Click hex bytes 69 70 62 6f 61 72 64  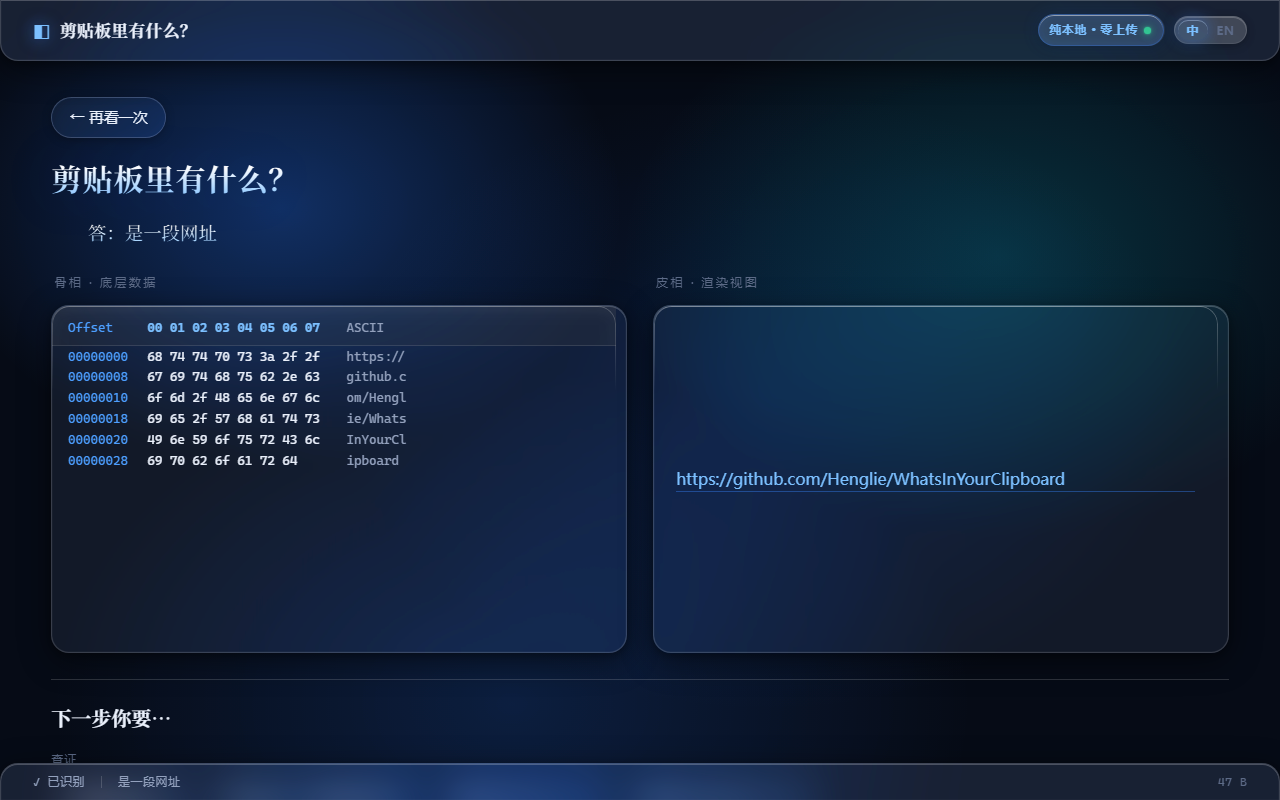[x=222, y=461]
